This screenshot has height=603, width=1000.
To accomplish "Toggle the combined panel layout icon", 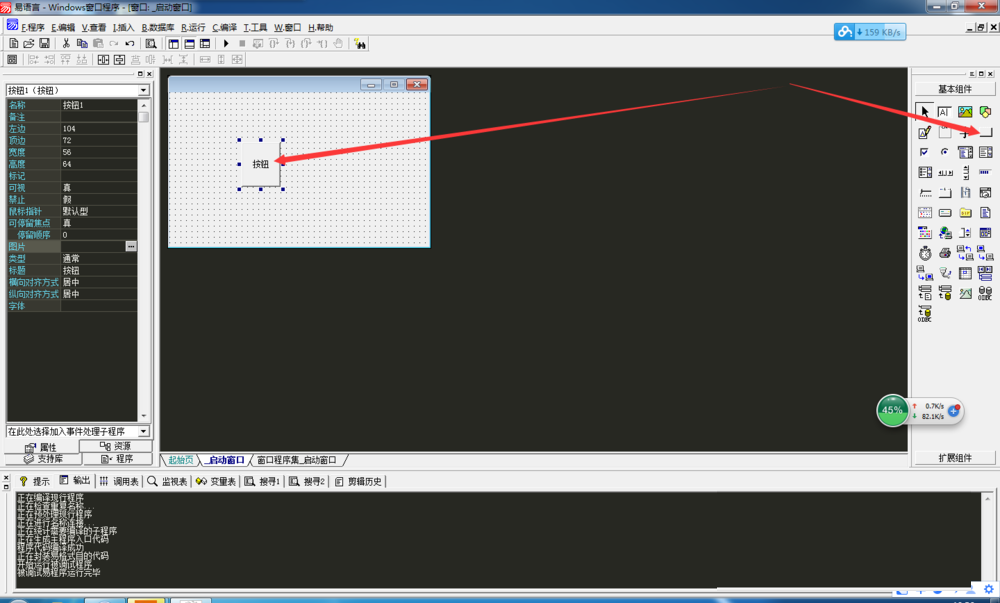I will click(x=205, y=43).
